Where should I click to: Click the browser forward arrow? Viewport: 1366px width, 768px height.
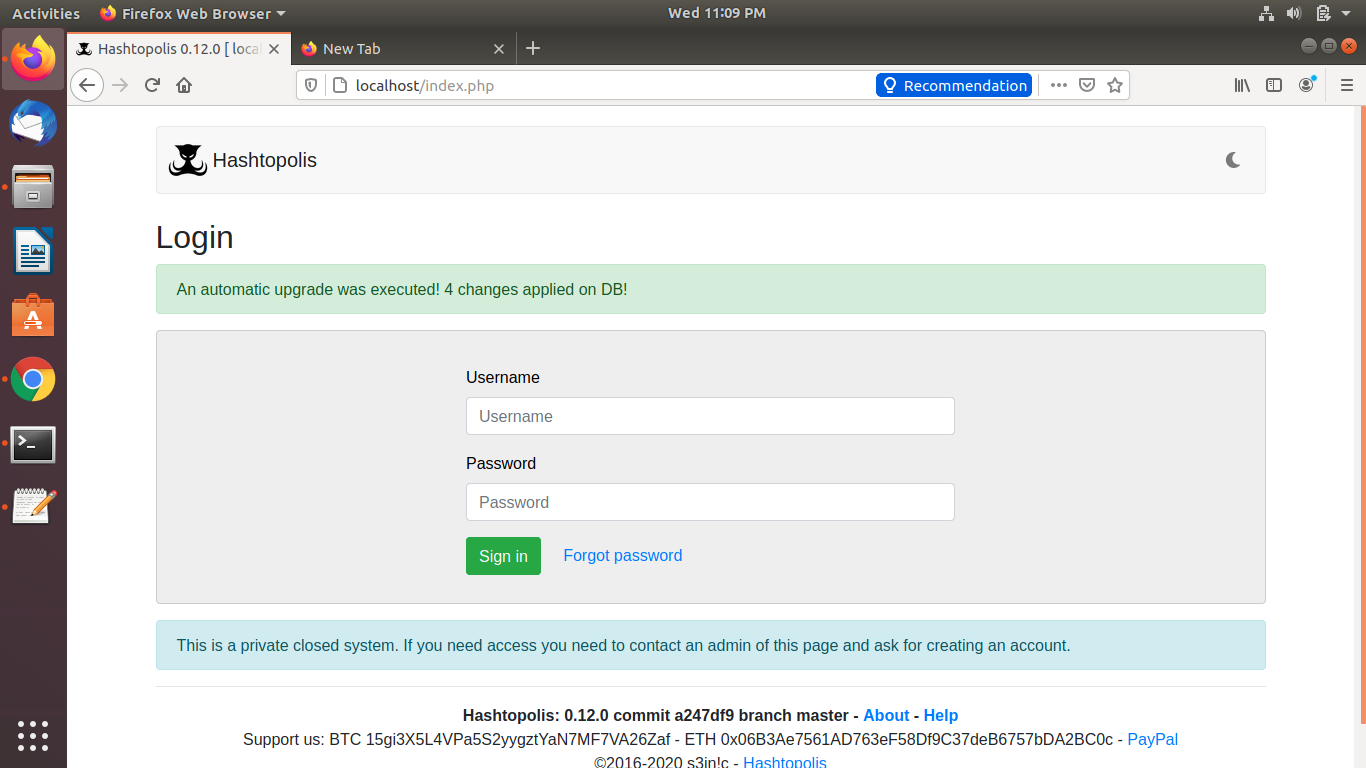pyautogui.click(x=120, y=85)
